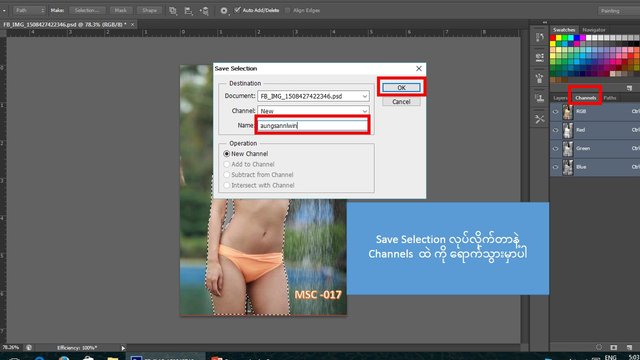Click Make Shape button
Image resolution: width=640 pixels, height=360 pixels.
[149, 10]
